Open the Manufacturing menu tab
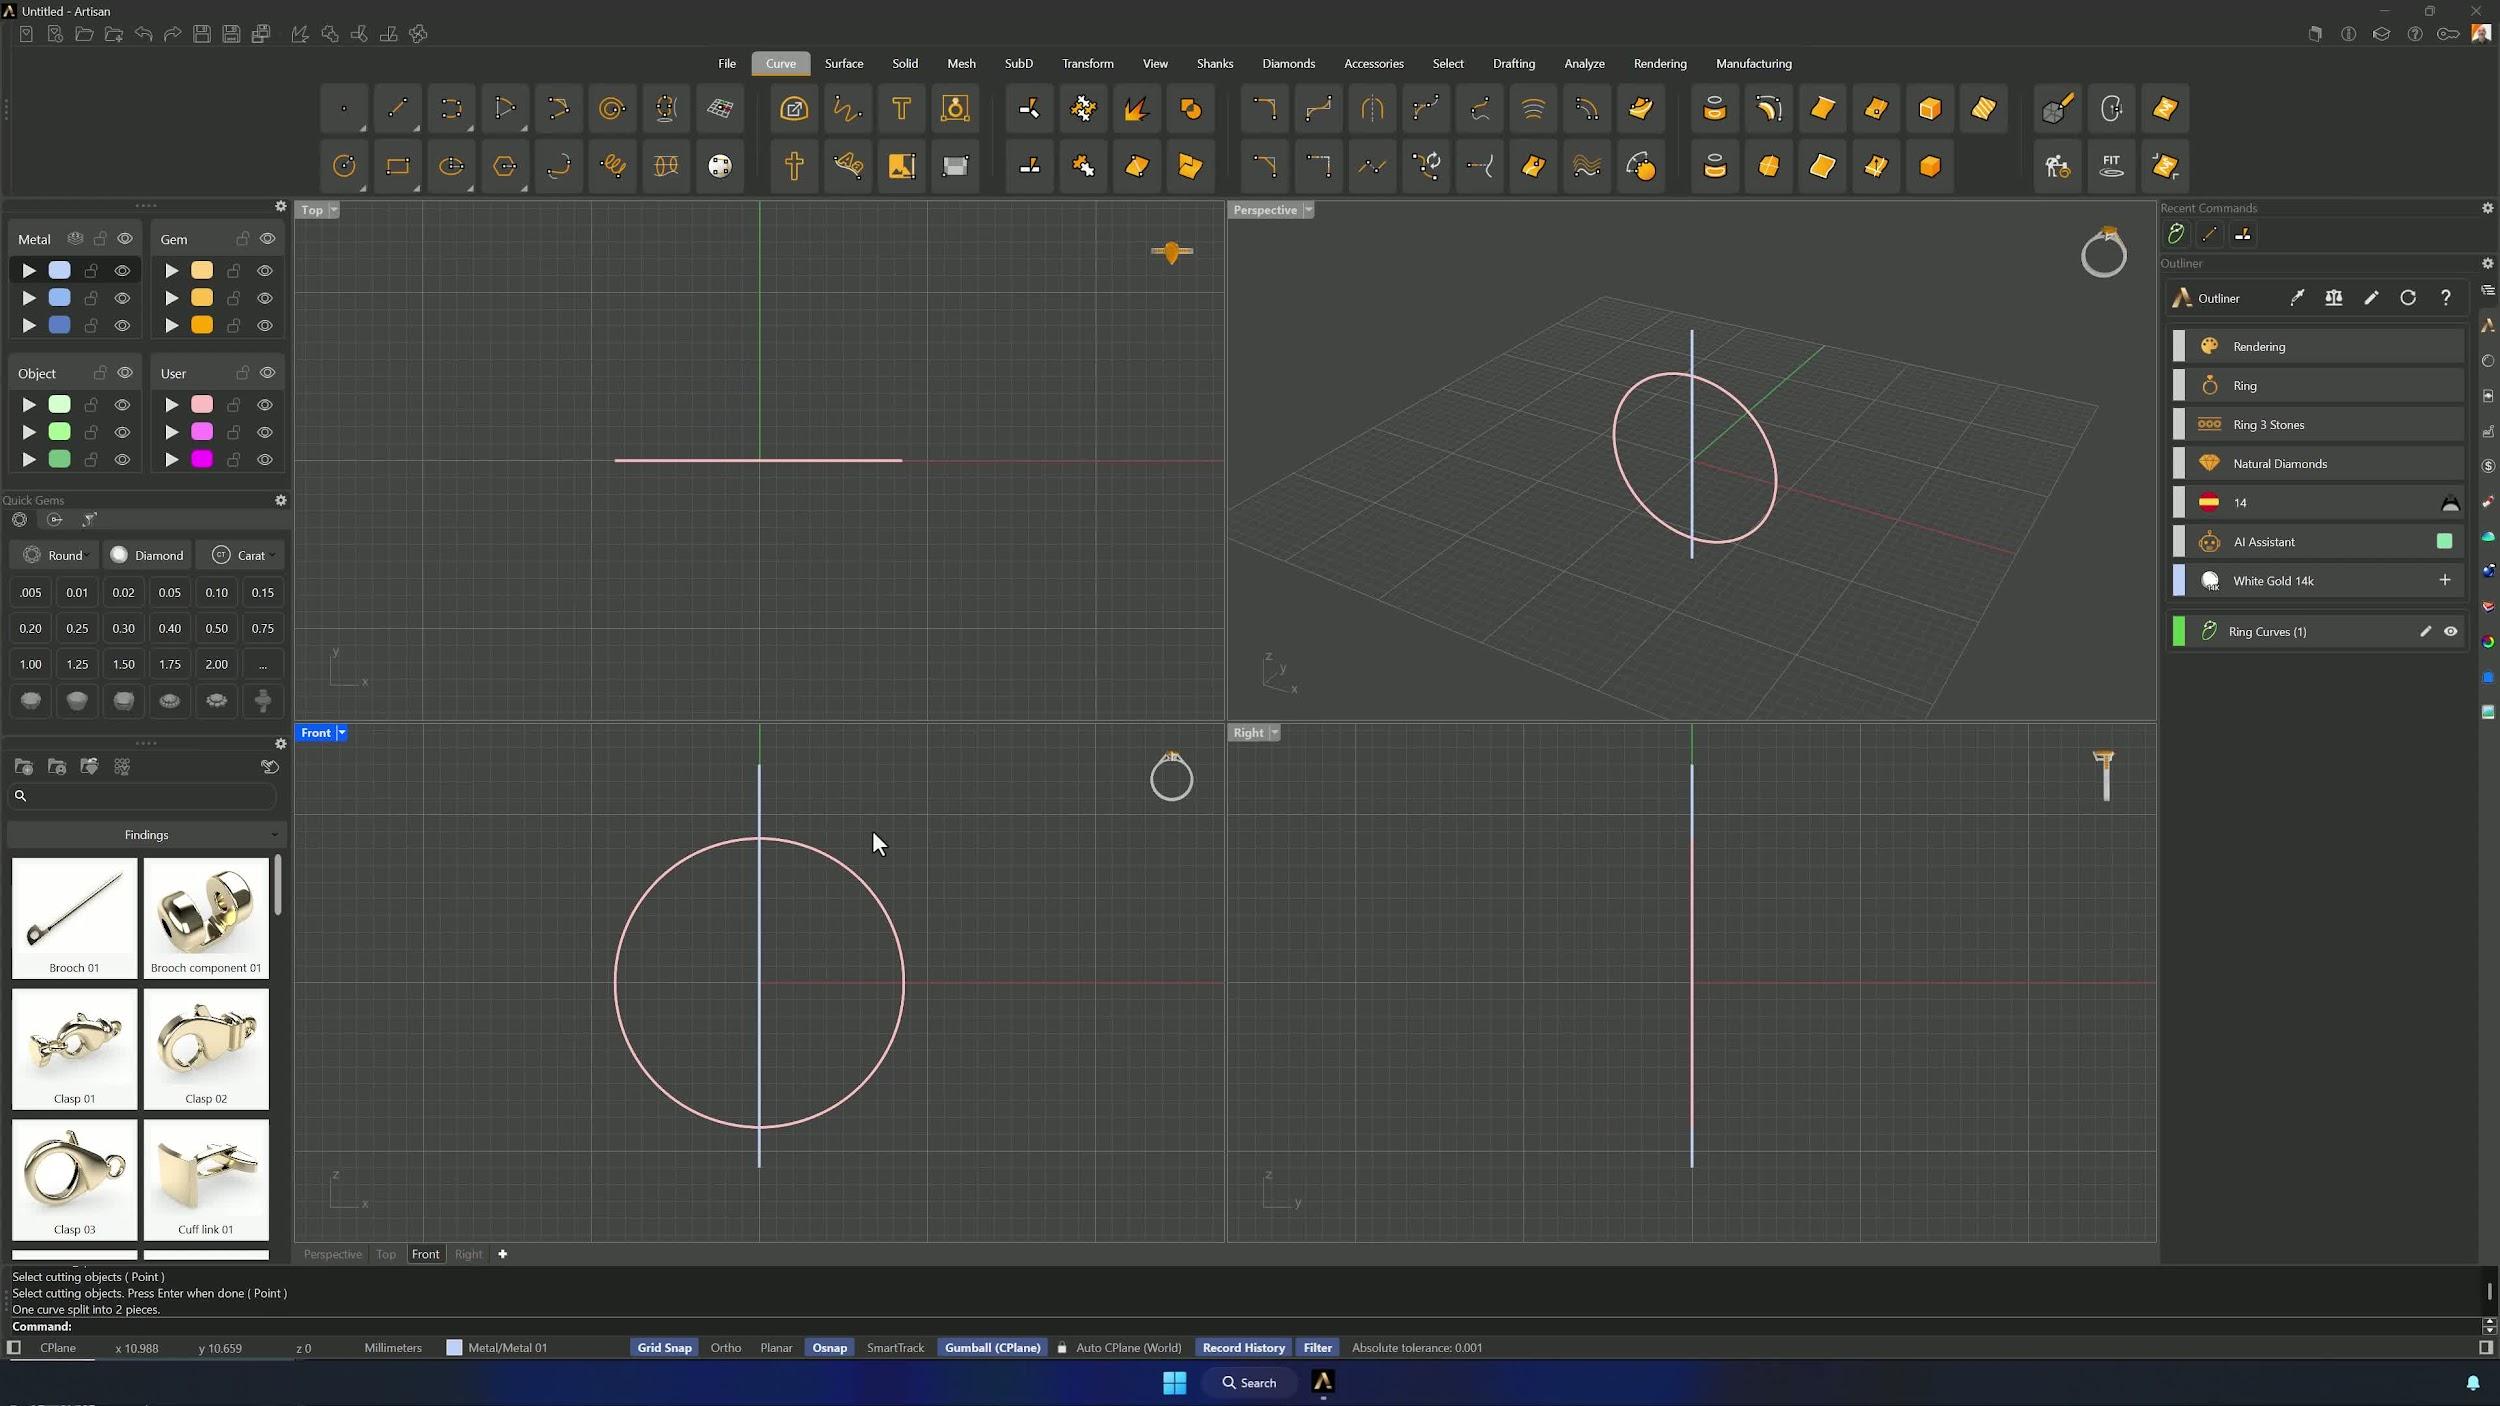The height and width of the screenshot is (1406, 2500). pos(1753,63)
